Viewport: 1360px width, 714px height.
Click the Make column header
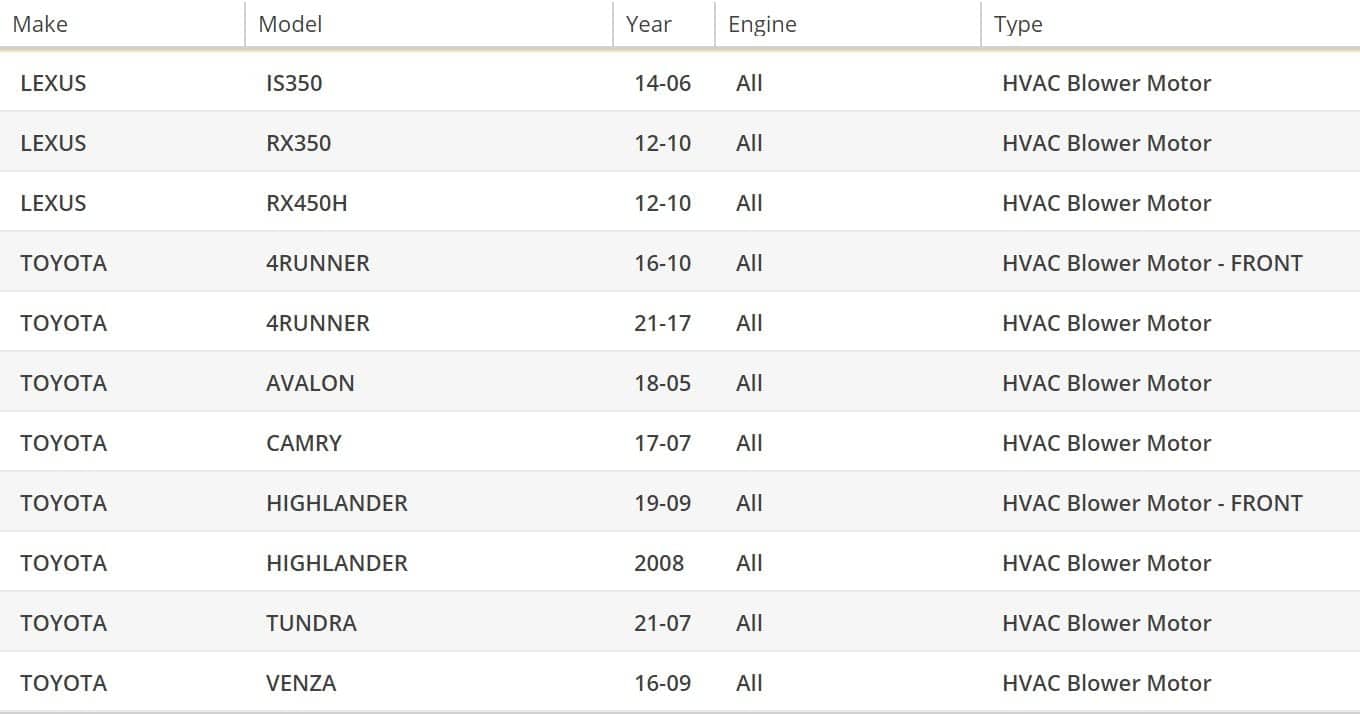click(40, 24)
